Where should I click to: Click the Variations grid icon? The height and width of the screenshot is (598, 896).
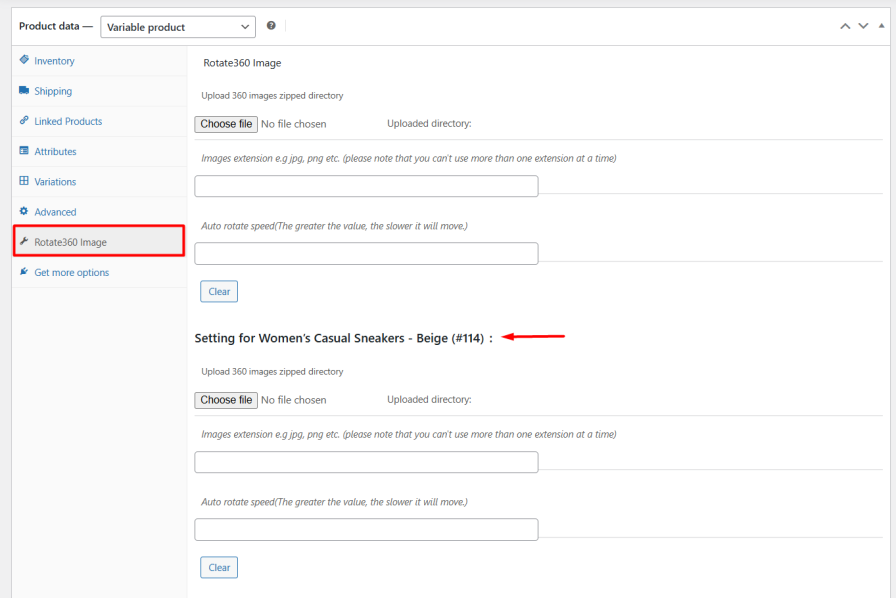point(24,181)
